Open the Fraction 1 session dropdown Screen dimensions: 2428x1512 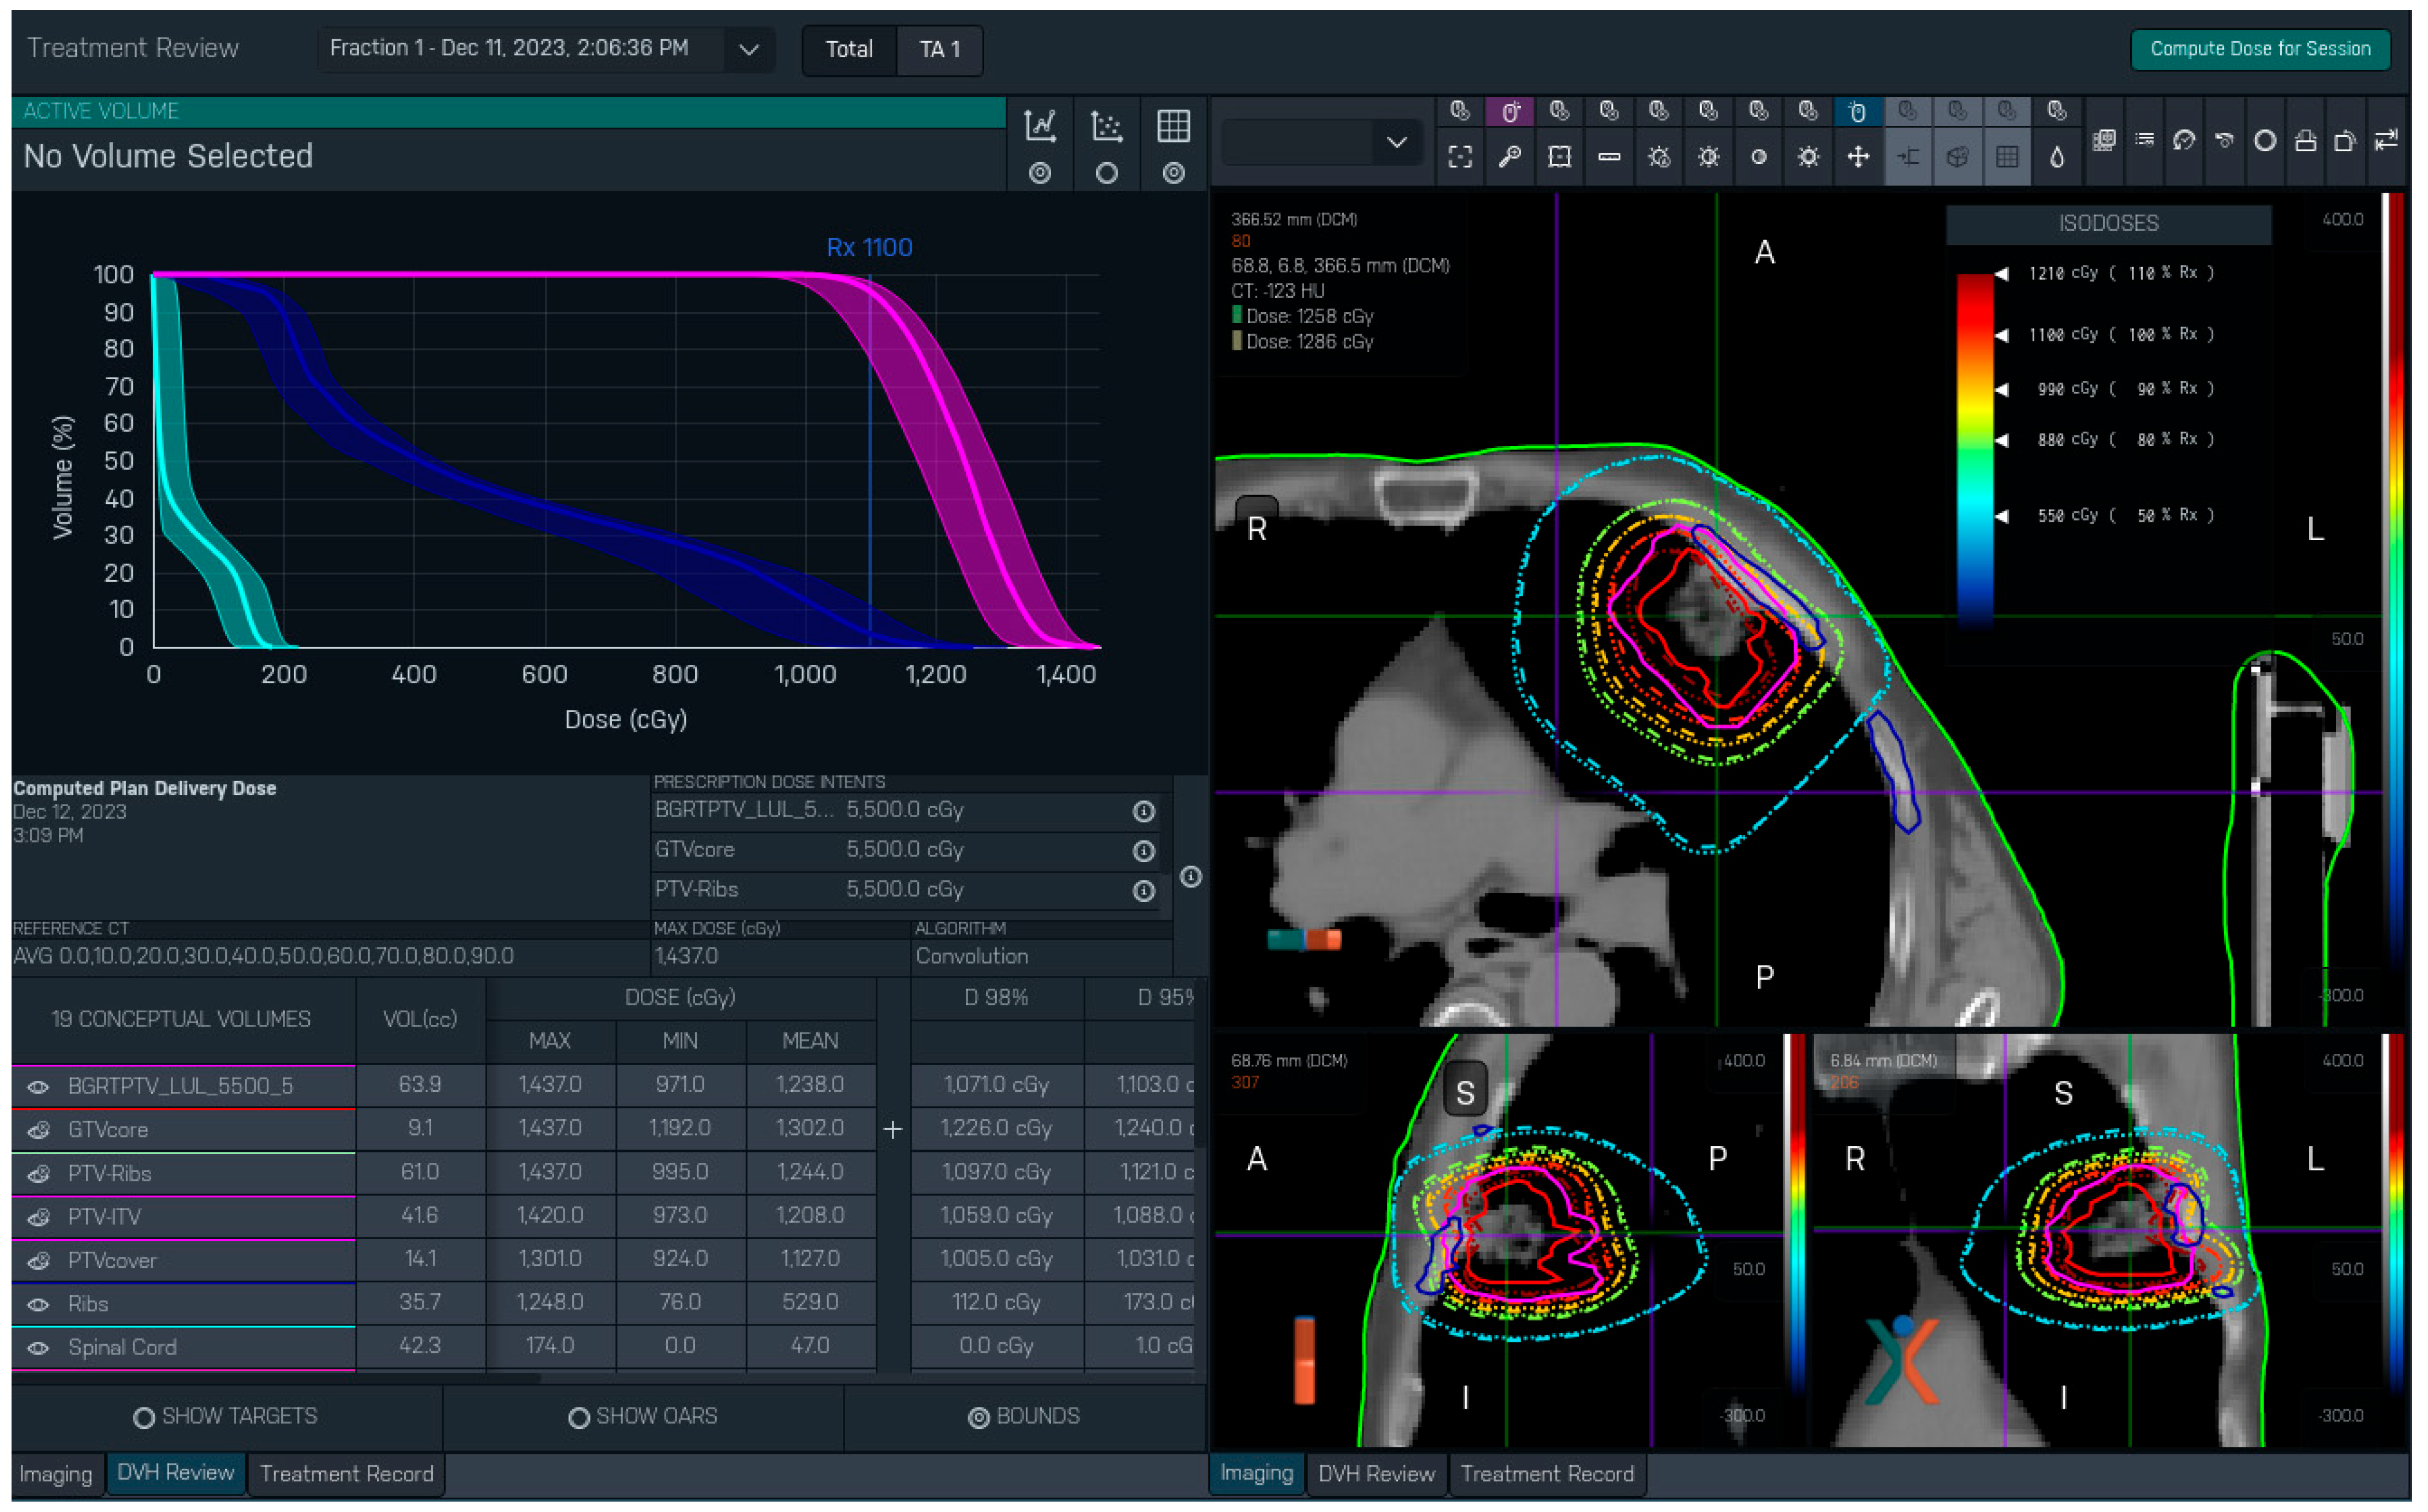[748, 49]
